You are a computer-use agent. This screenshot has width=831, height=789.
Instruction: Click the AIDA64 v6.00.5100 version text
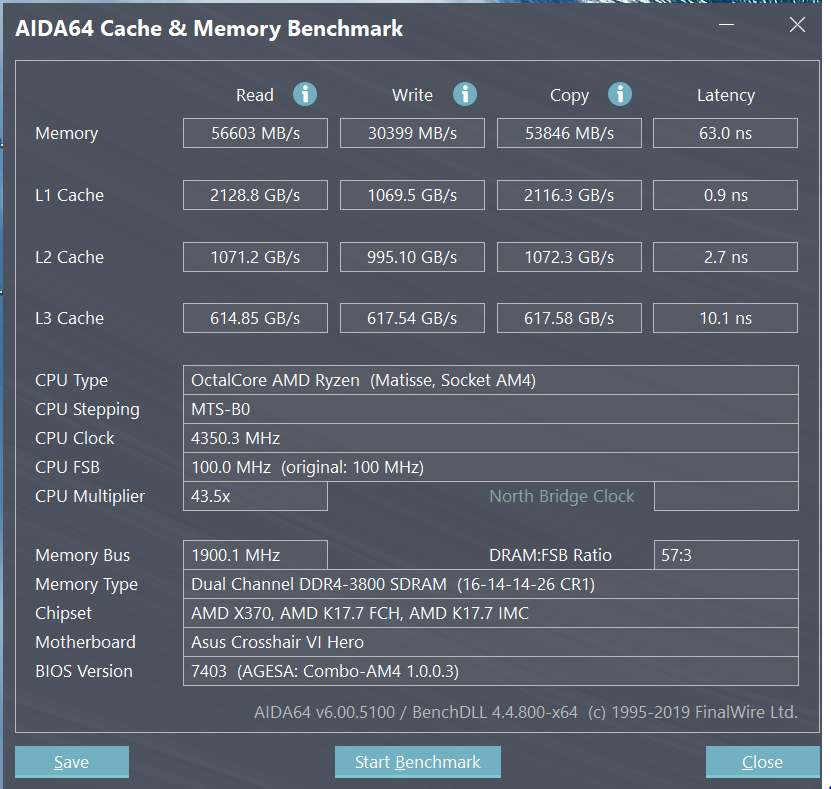pos(324,712)
